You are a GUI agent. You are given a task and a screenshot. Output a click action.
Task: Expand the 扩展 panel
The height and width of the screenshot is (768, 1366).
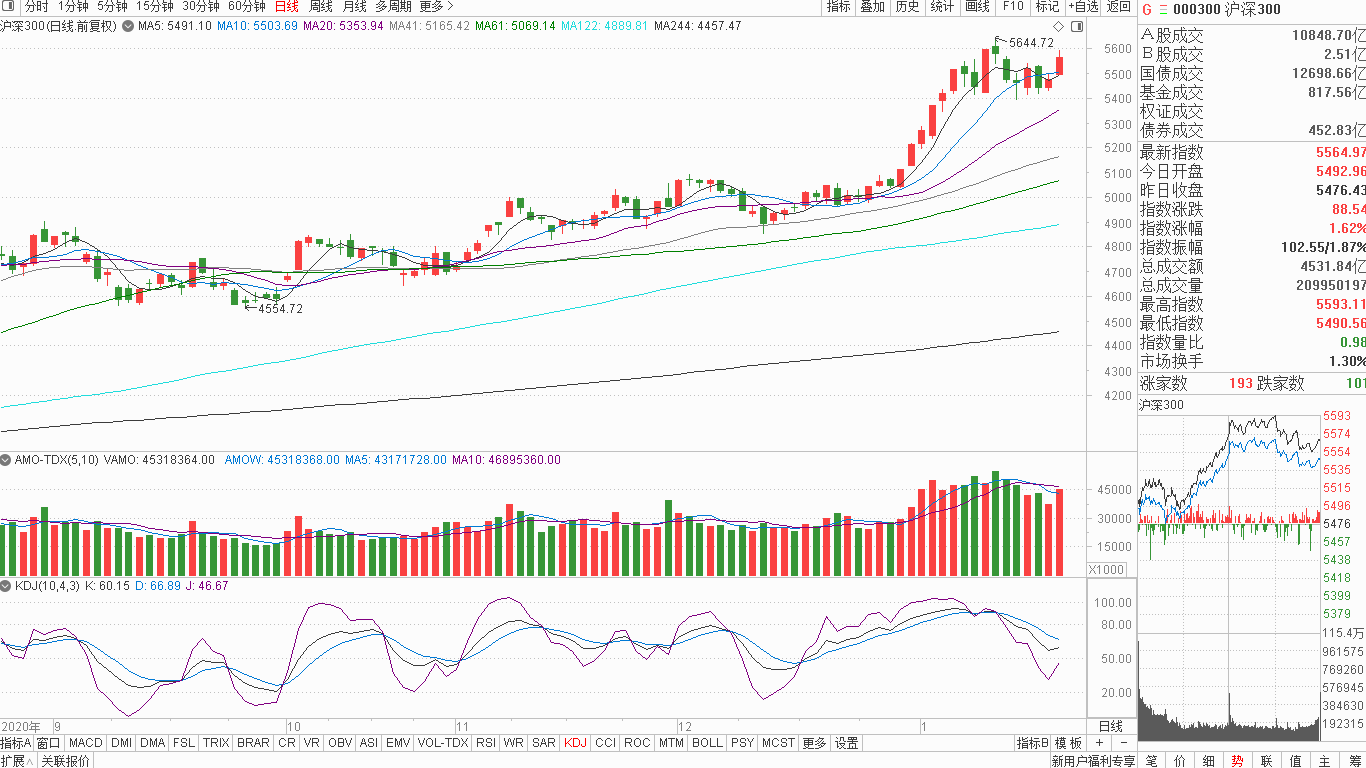coord(17,761)
